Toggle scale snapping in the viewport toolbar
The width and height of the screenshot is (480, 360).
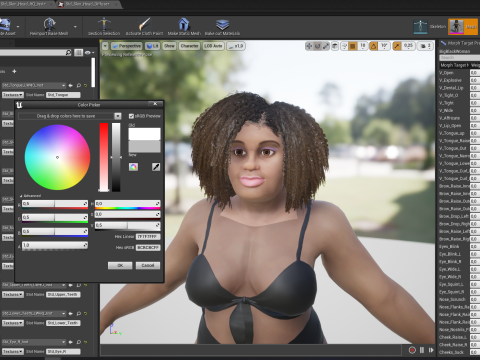tap(397, 46)
